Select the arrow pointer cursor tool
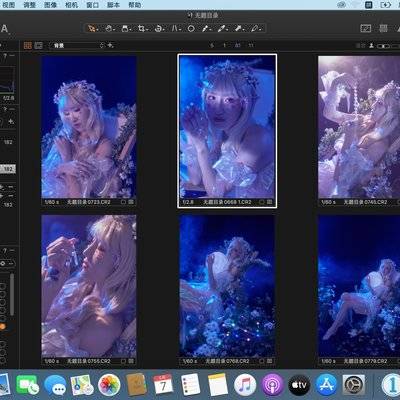 point(91,29)
